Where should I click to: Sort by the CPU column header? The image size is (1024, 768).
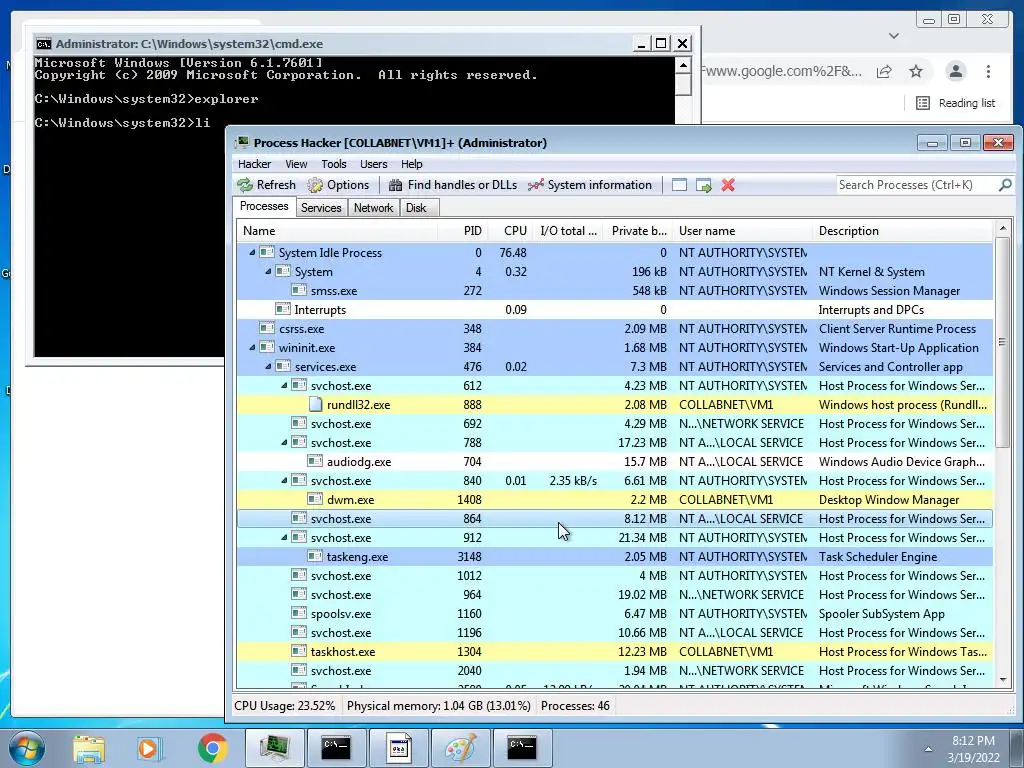[x=509, y=231]
